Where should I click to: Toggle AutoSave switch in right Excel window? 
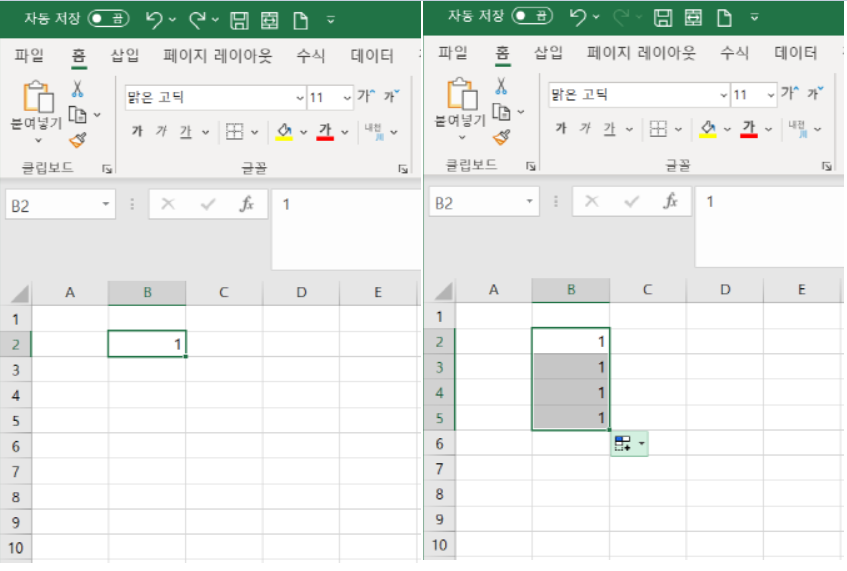pyautogui.click(x=532, y=16)
